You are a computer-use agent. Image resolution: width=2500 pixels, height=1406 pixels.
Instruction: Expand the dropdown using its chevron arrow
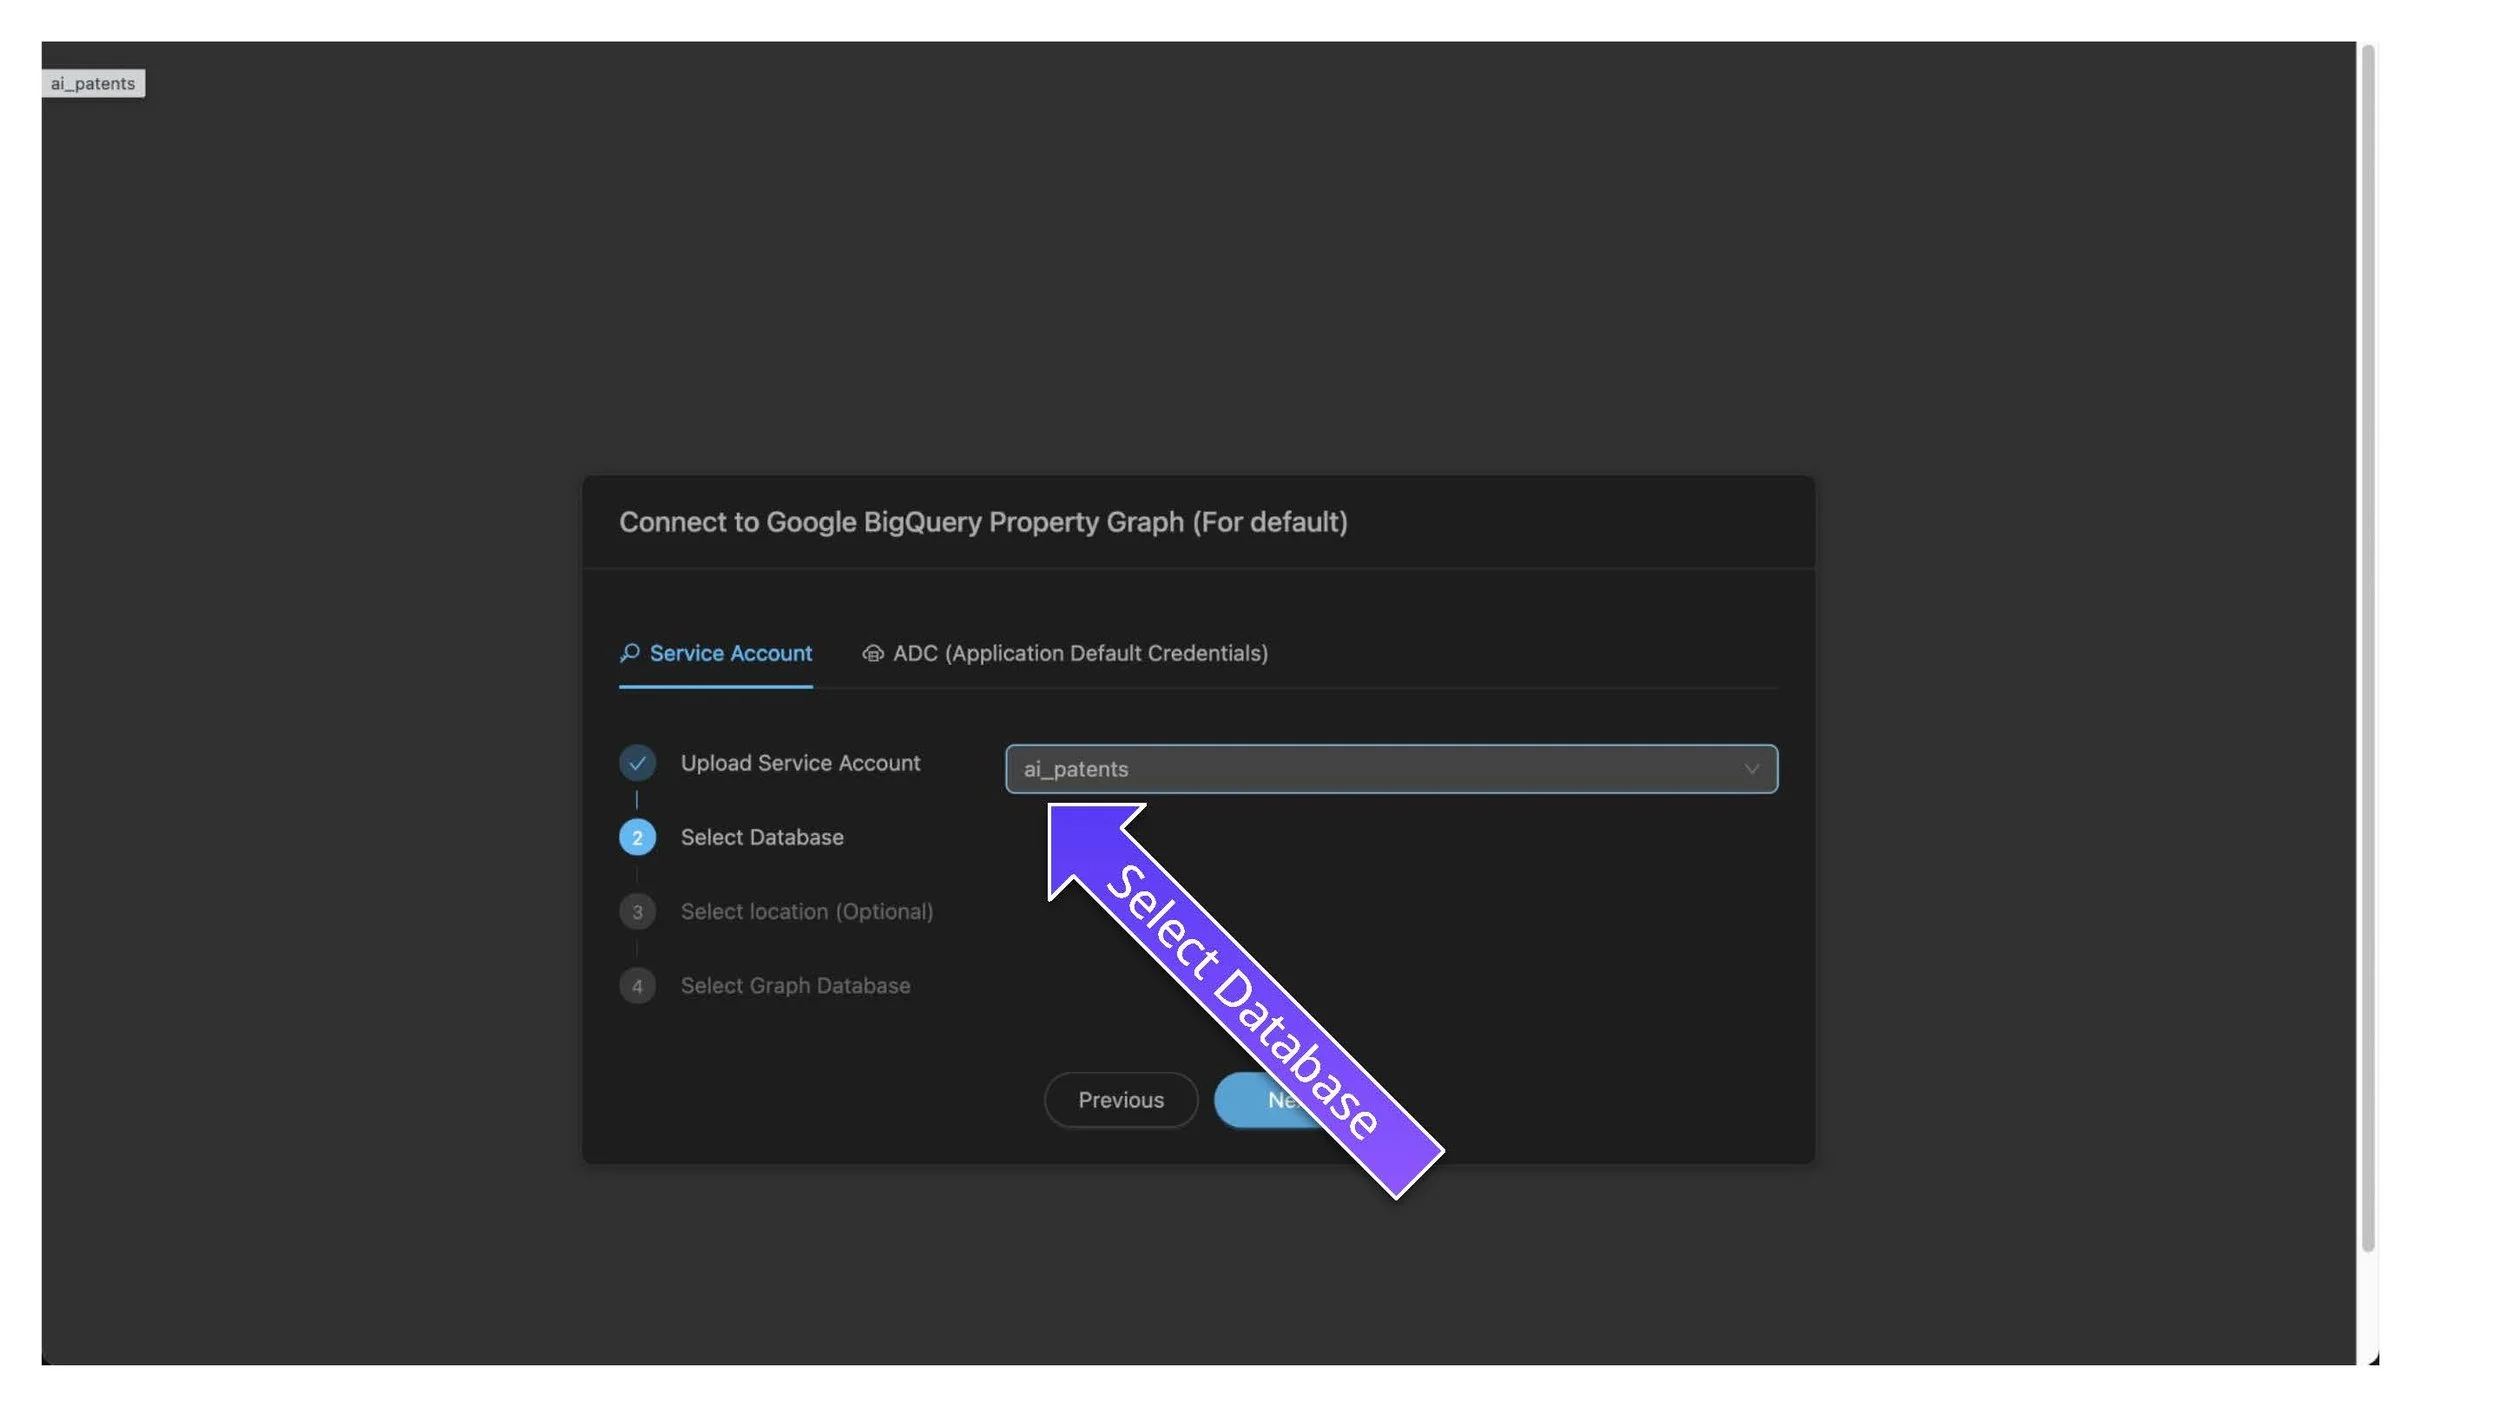pos(1751,769)
